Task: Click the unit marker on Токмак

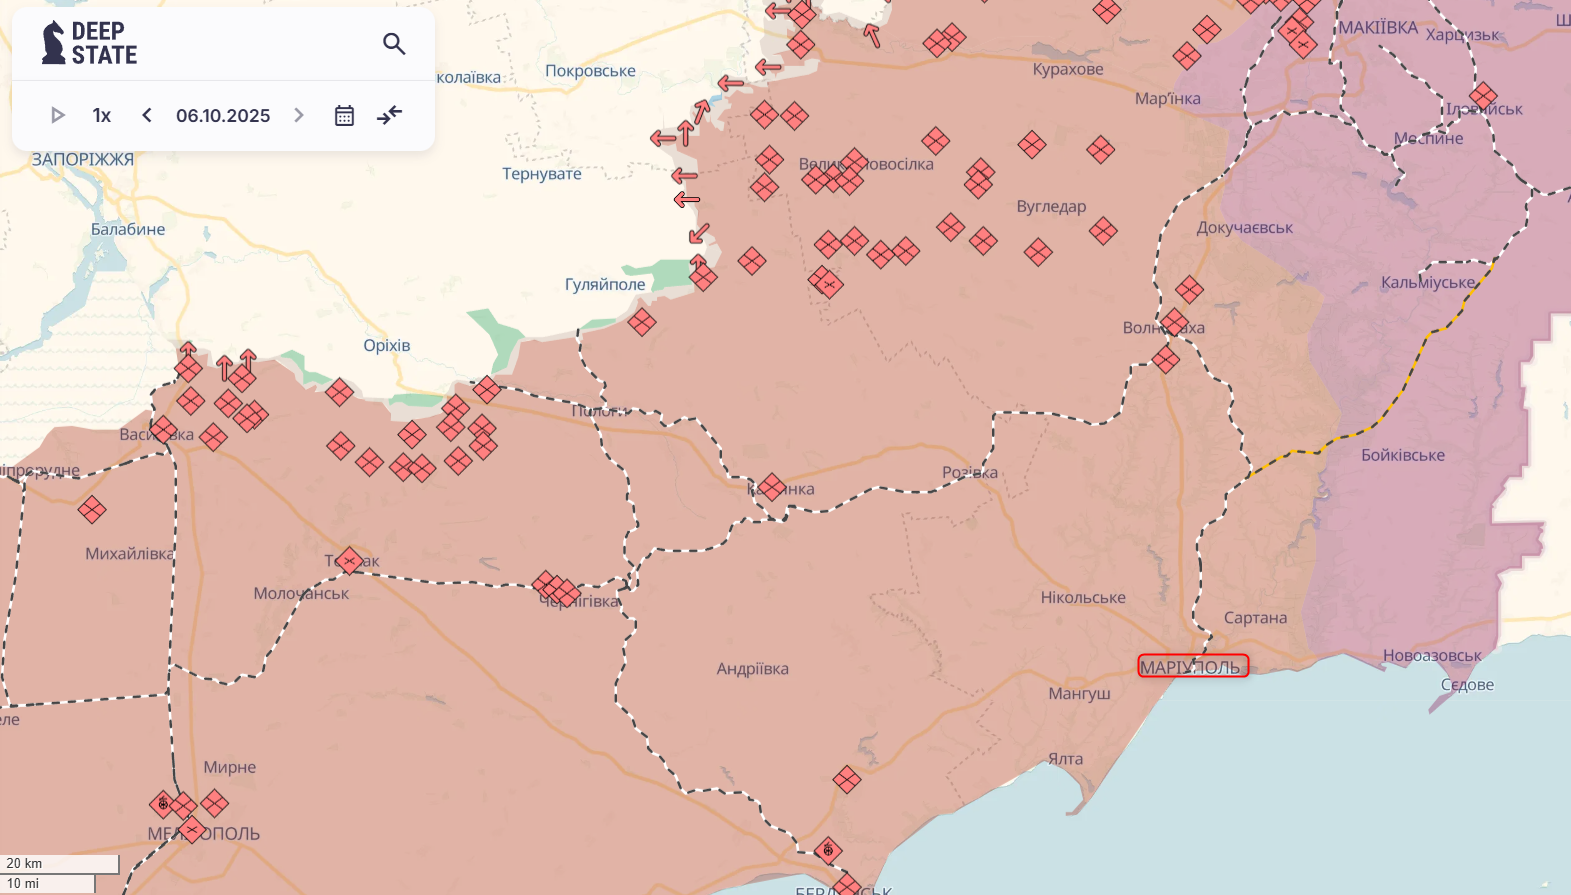Action: pyautogui.click(x=349, y=560)
